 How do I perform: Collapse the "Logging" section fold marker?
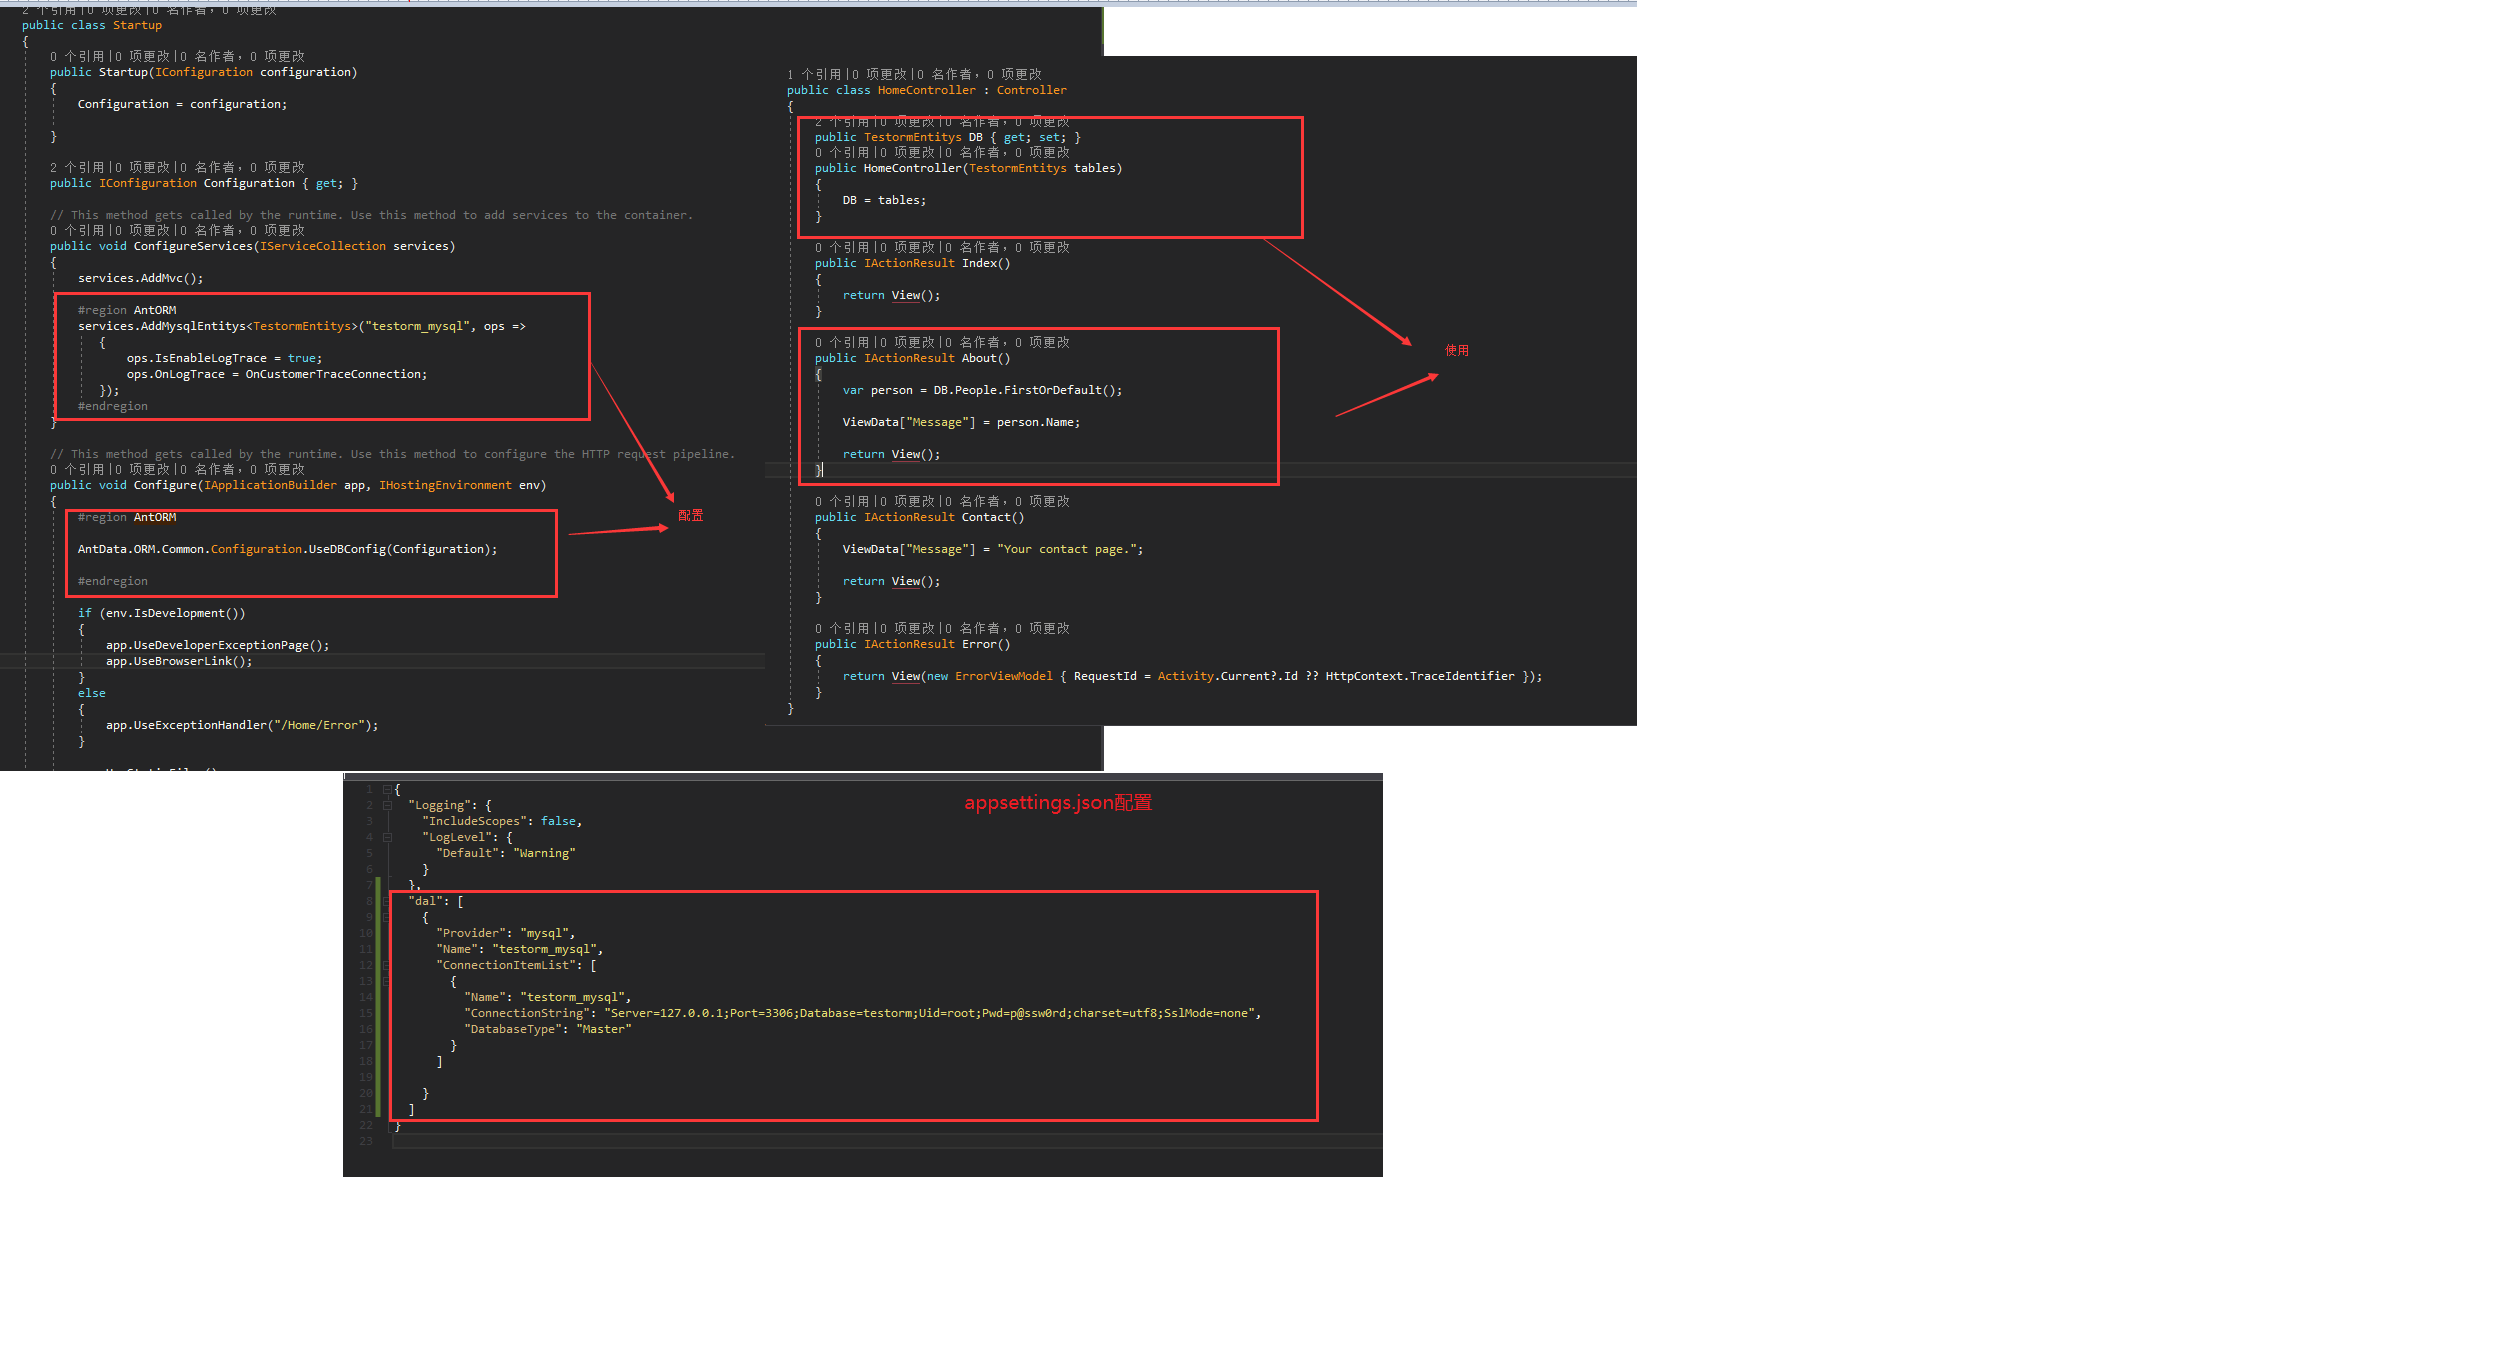[x=387, y=805]
